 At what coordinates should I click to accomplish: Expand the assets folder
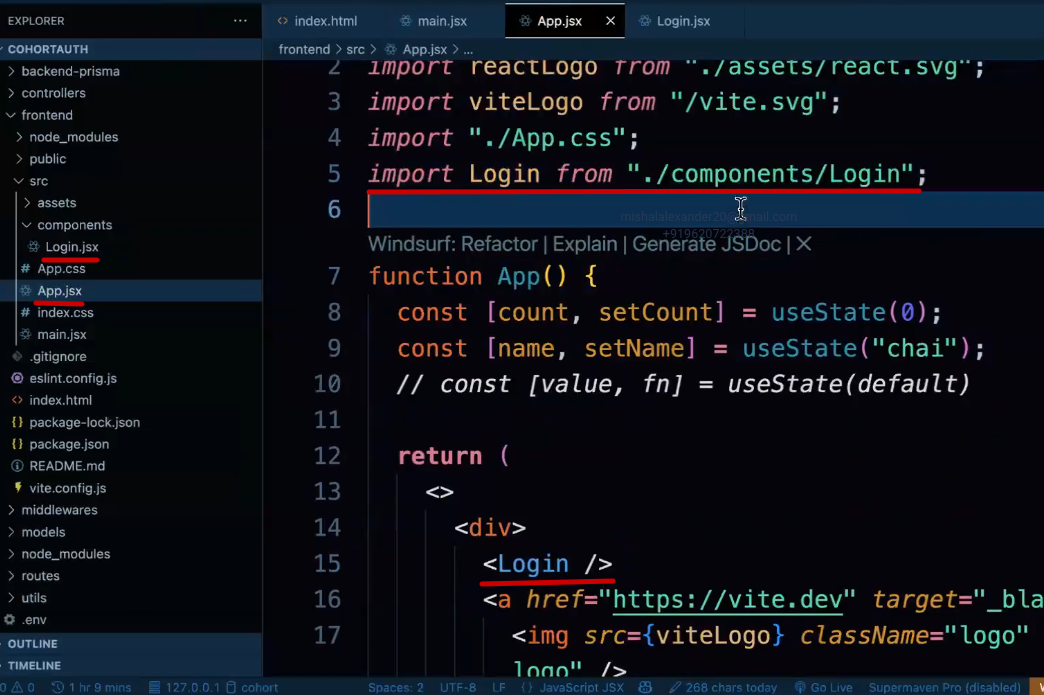coord(57,203)
